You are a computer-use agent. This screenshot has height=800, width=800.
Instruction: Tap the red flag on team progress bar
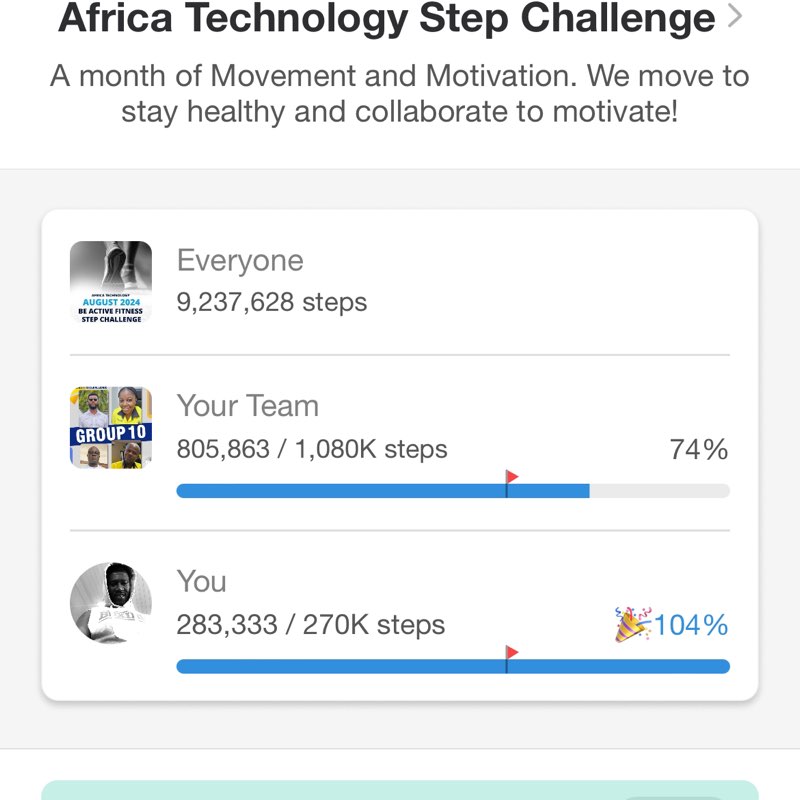coord(511,478)
